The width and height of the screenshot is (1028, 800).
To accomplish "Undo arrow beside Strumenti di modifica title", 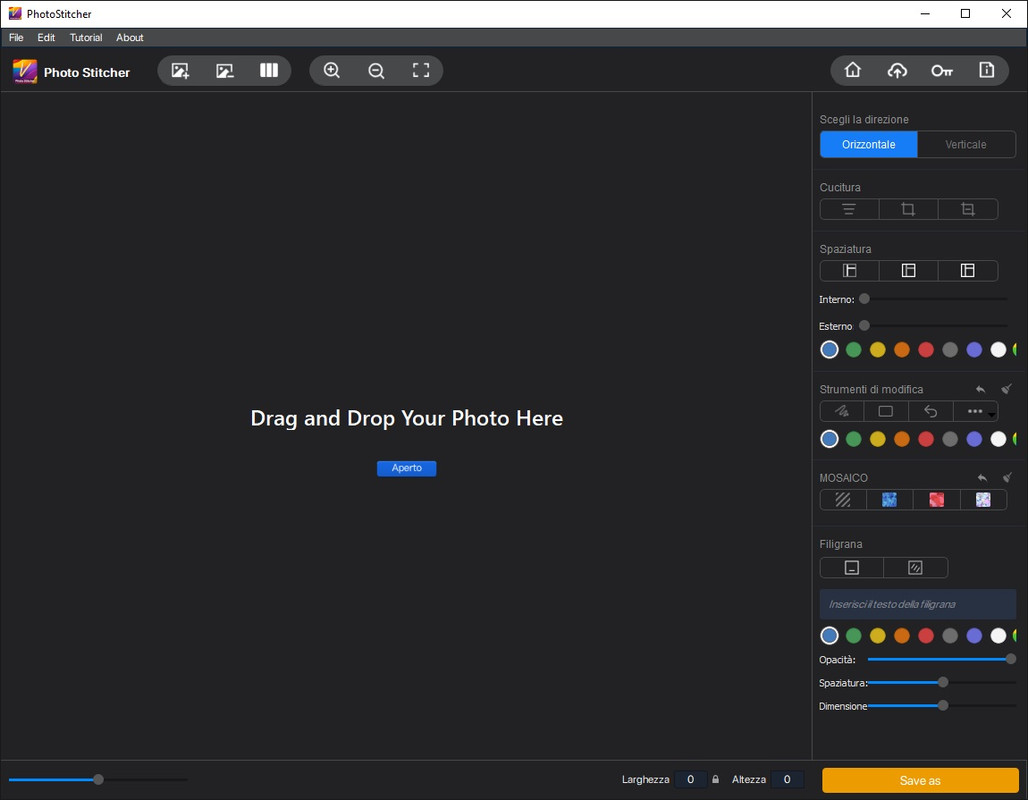I will [x=981, y=390].
